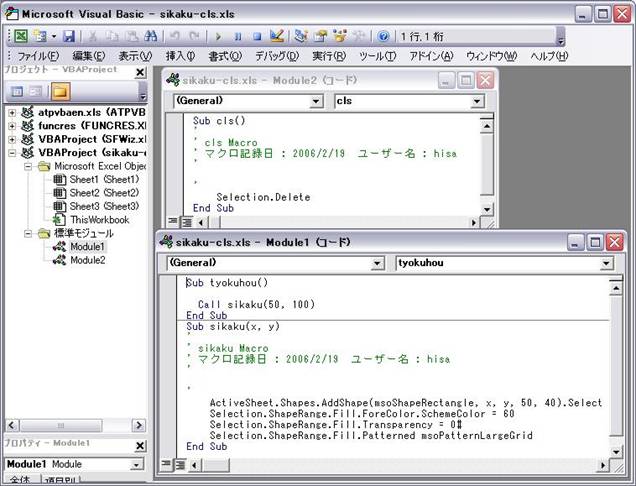Switch to Procedure View in Module1 window
Viewport: 636px width, 486px height.
tap(165, 463)
